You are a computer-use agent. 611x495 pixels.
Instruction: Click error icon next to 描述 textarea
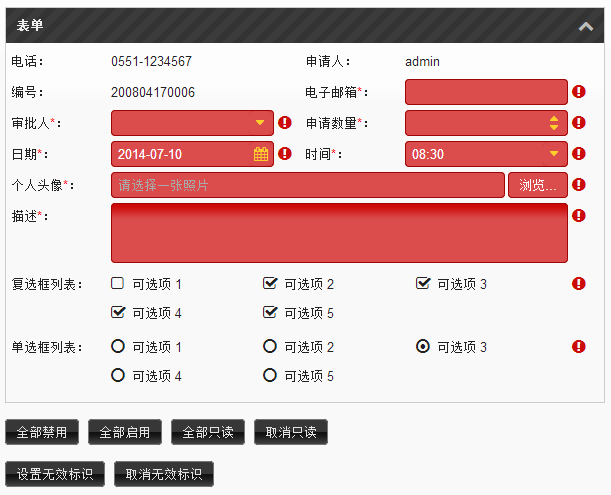579,215
